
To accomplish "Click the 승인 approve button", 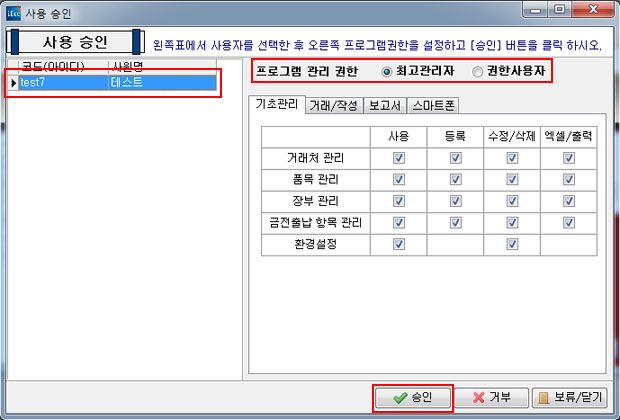I will [x=414, y=397].
